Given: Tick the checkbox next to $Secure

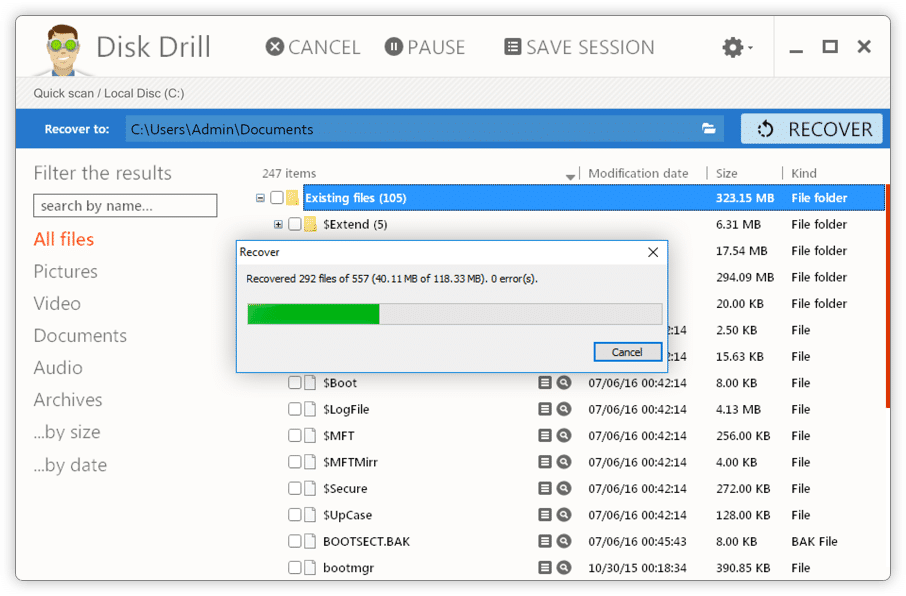Looking at the screenshot, I should (x=295, y=489).
